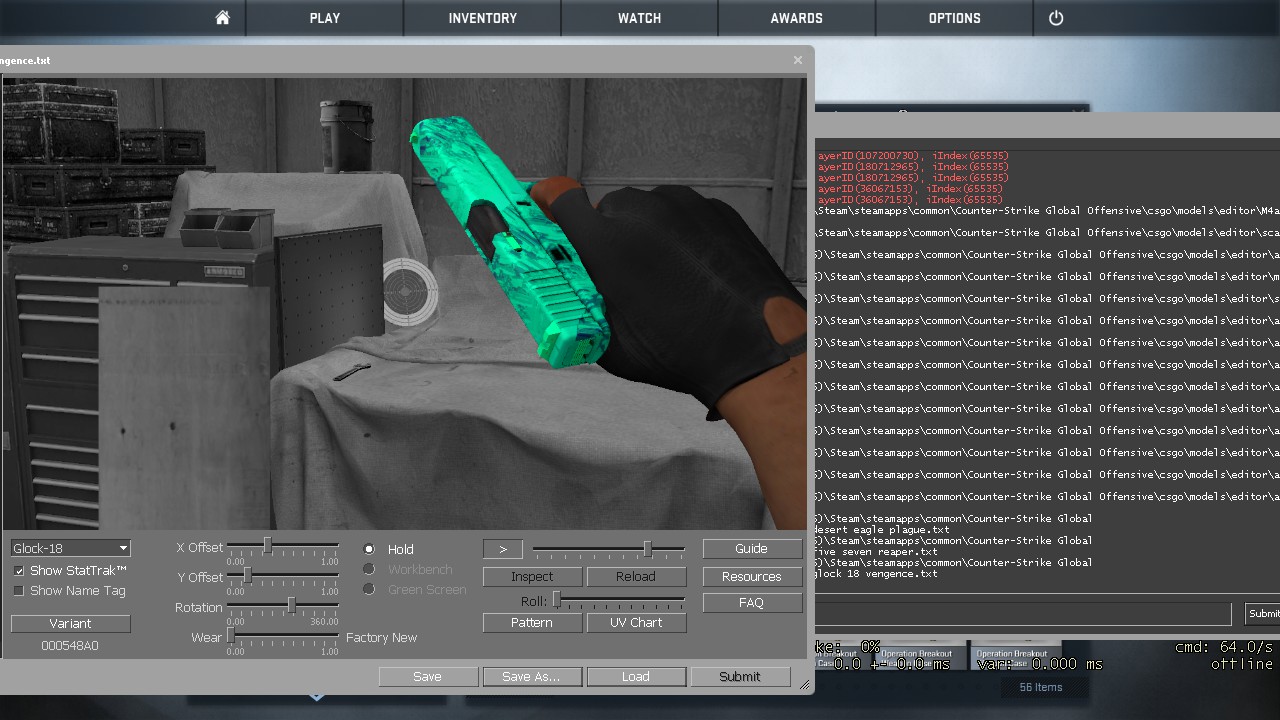Click the animation timeline slider beside play
The width and height of the screenshot is (1280, 720).
pos(609,549)
